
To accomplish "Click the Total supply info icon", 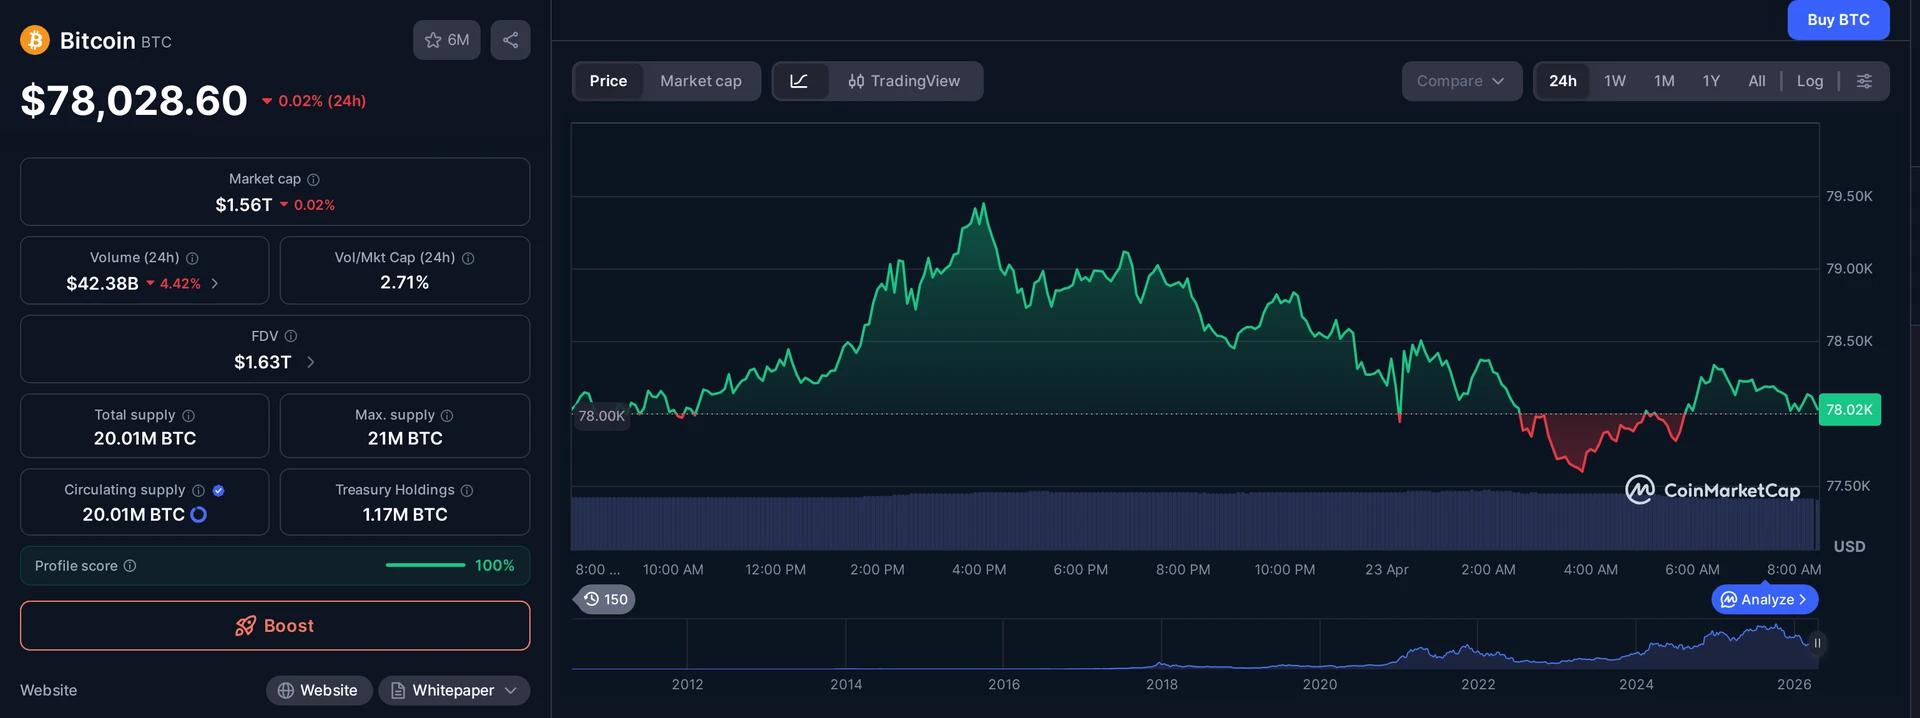I will 188,415.
